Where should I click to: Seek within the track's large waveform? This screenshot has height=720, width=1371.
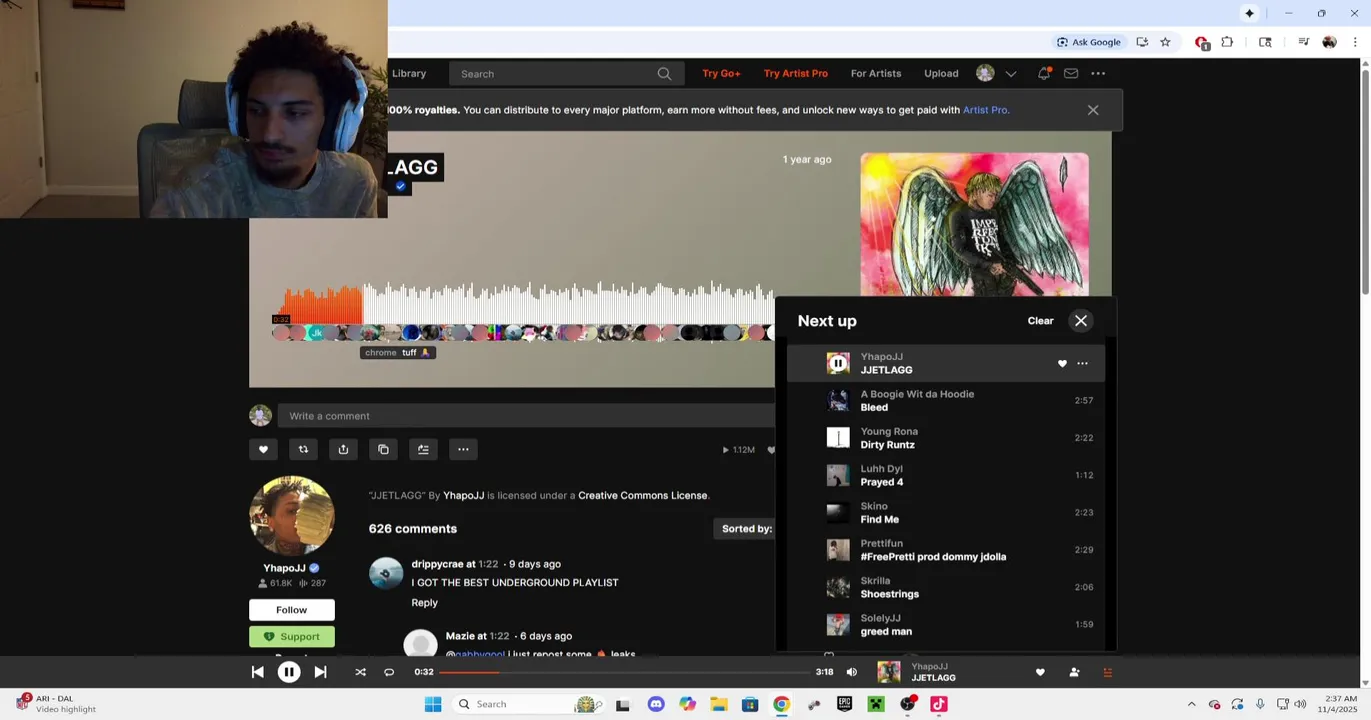click(x=522, y=305)
